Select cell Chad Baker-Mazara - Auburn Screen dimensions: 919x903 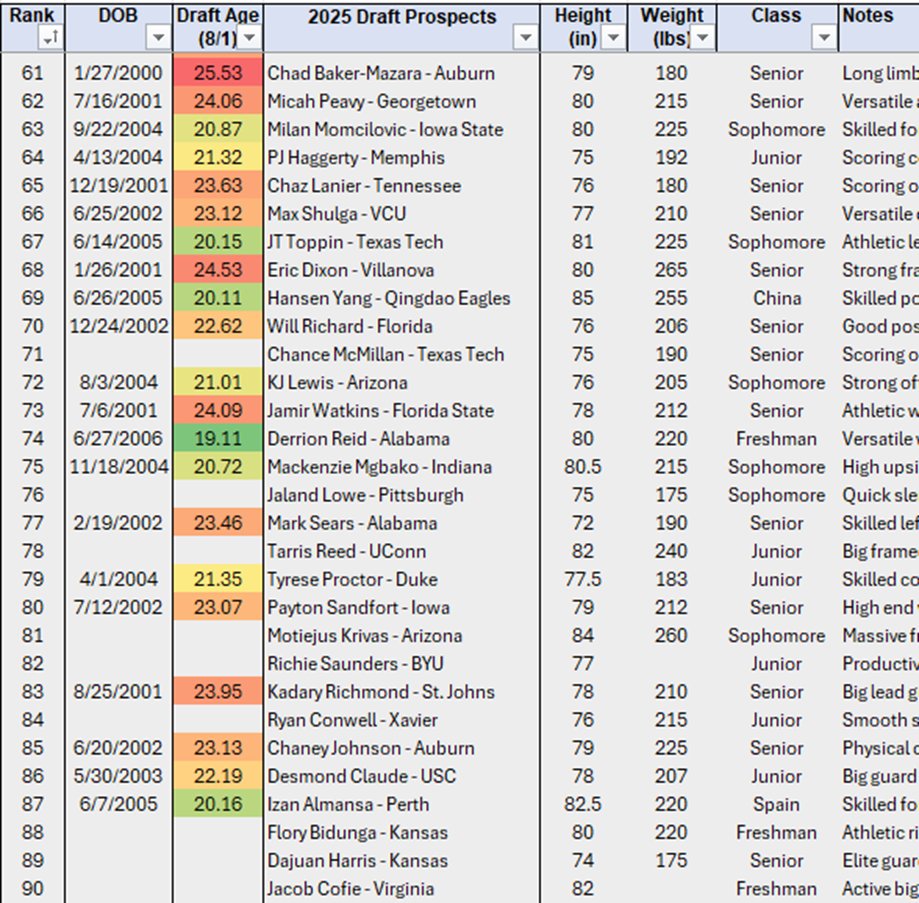[x=401, y=73]
